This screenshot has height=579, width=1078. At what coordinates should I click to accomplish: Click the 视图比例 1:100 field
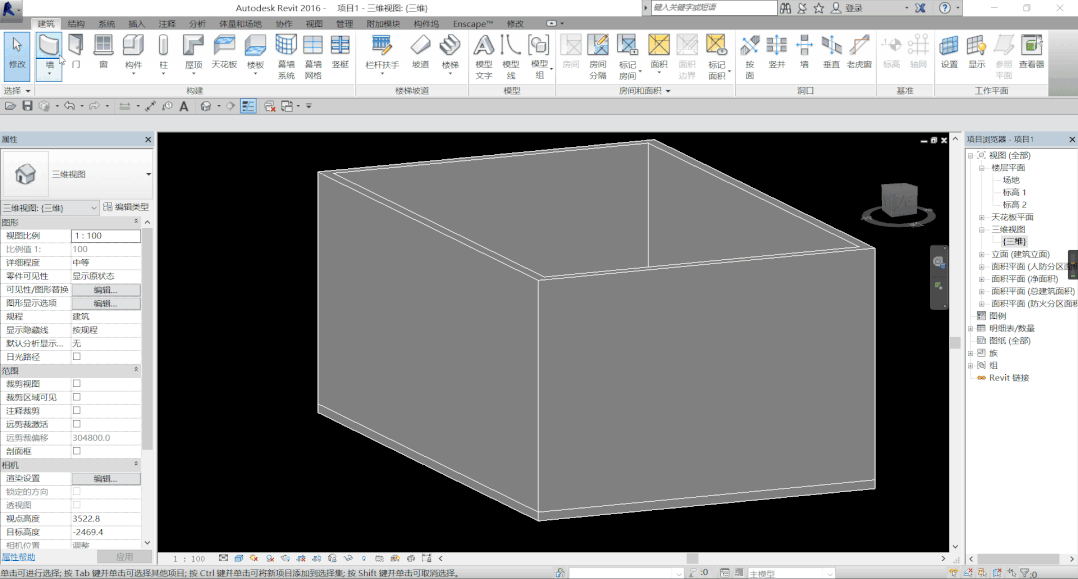106,235
